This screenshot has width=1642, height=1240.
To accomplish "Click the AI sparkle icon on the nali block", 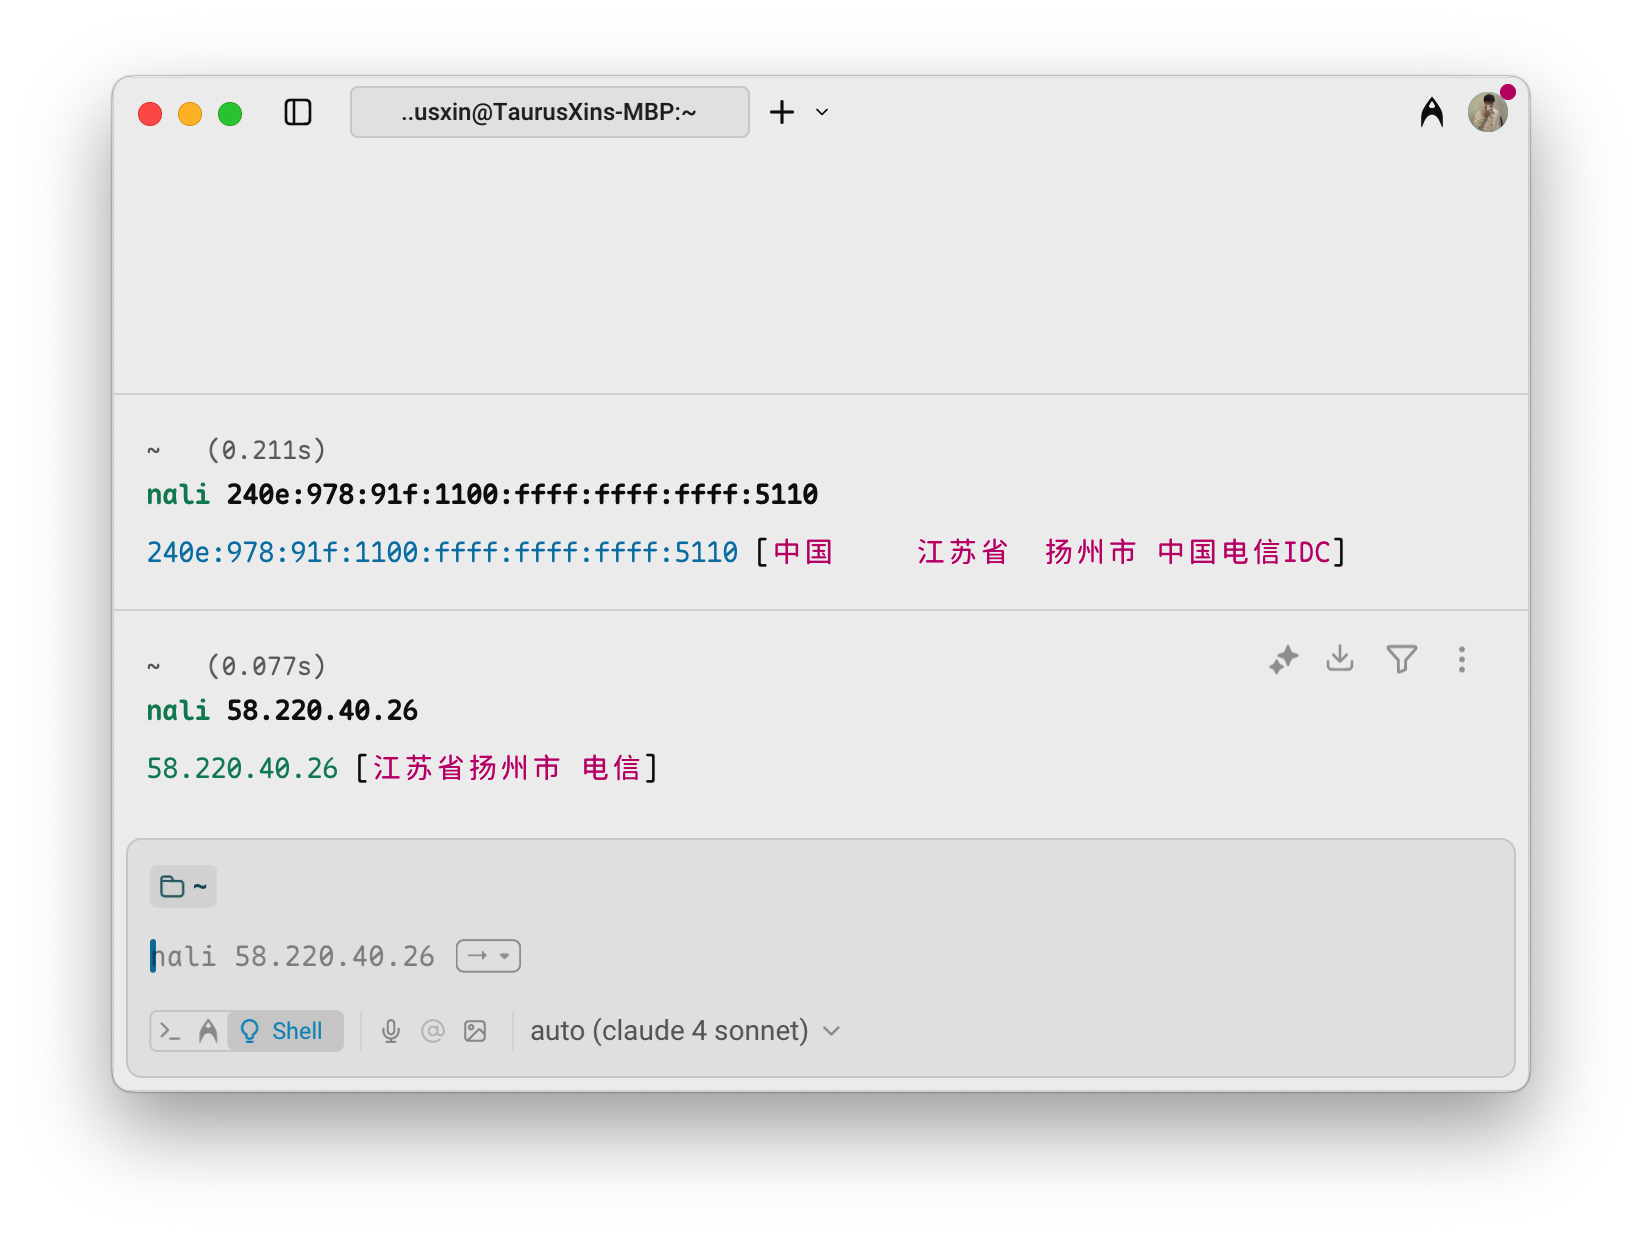I will (1283, 660).
